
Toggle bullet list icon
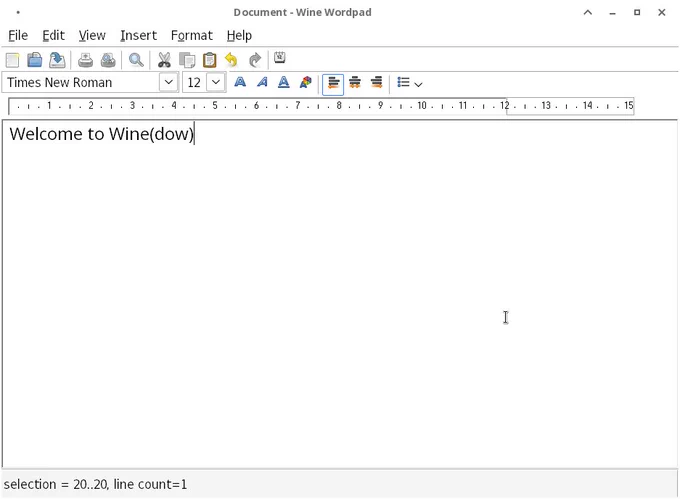pos(403,82)
